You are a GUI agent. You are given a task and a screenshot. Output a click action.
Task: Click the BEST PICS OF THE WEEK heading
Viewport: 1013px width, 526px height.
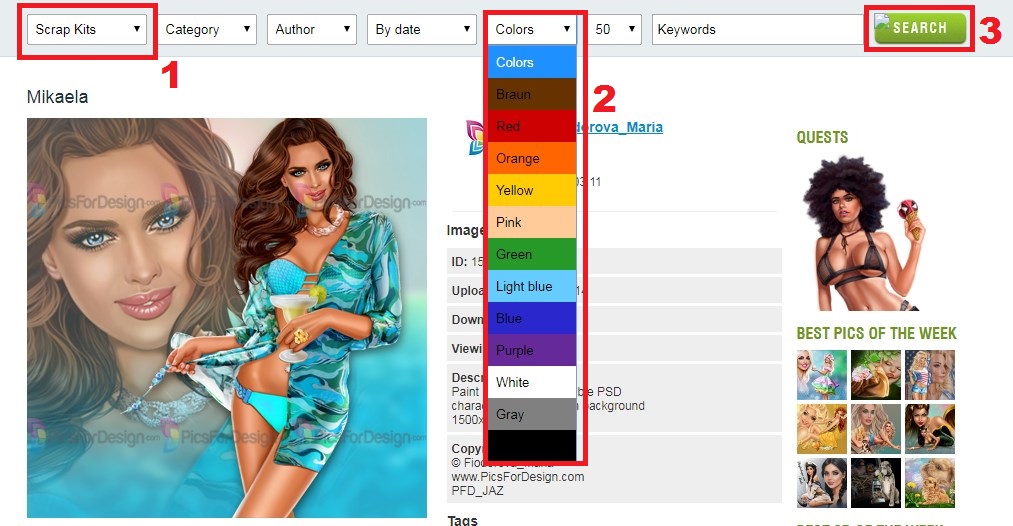coord(876,333)
